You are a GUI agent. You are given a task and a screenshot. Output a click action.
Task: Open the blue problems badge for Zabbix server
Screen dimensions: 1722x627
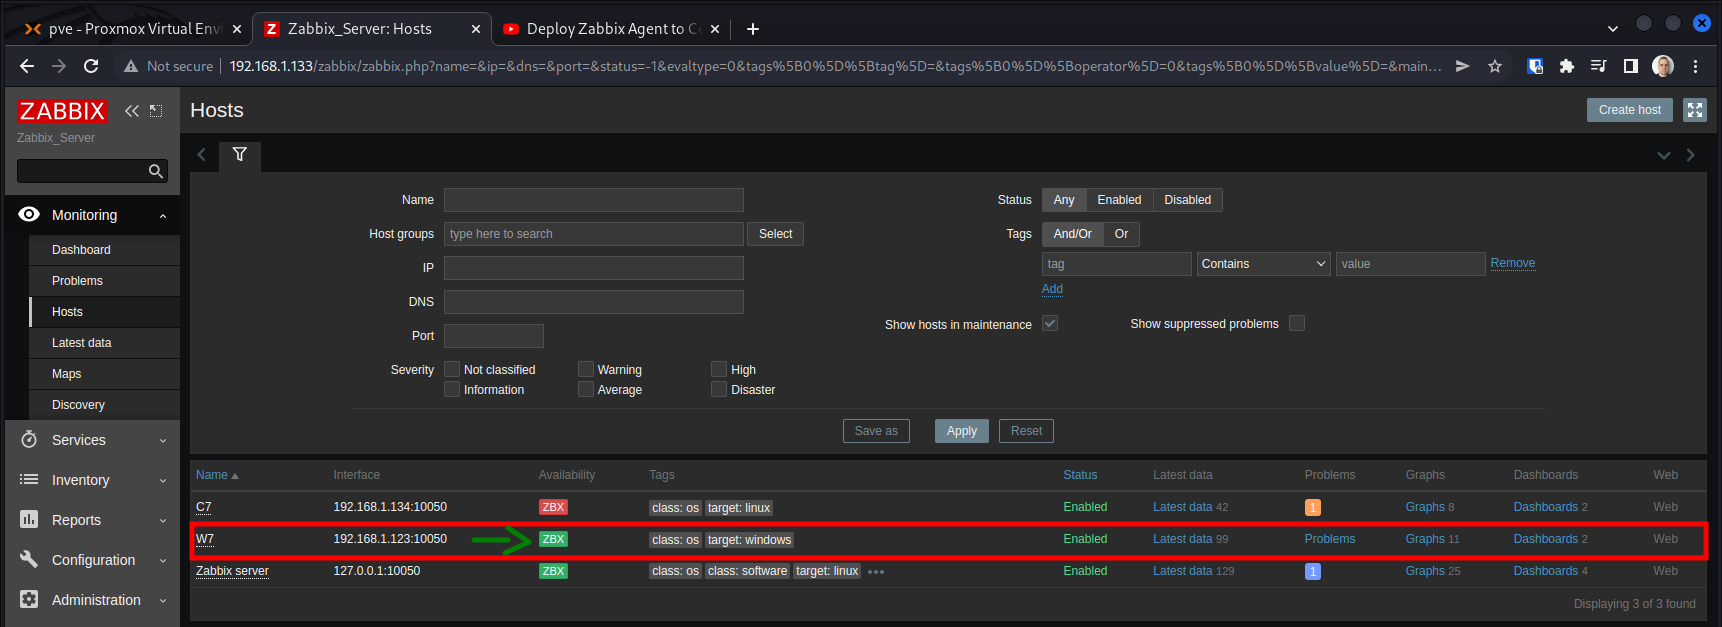pos(1313,571)
